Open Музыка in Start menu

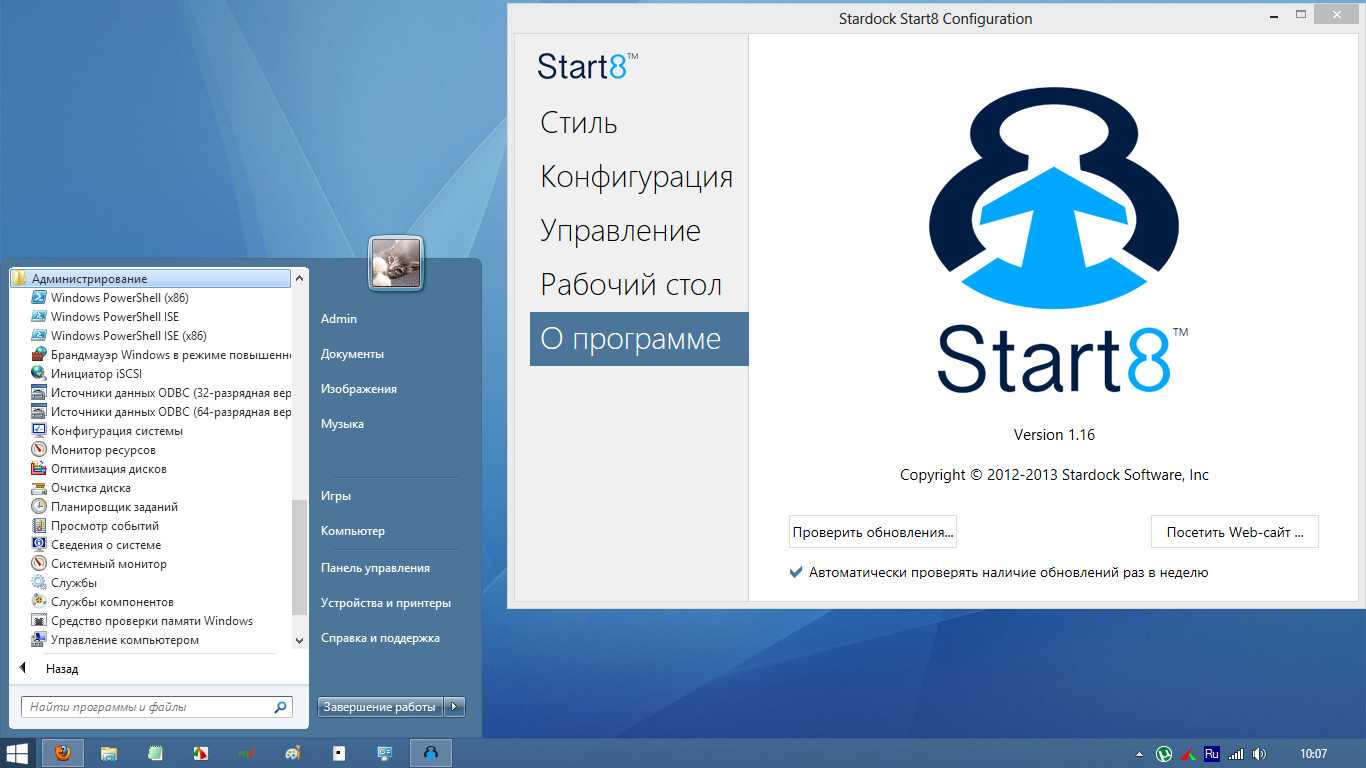click(342, 424)
